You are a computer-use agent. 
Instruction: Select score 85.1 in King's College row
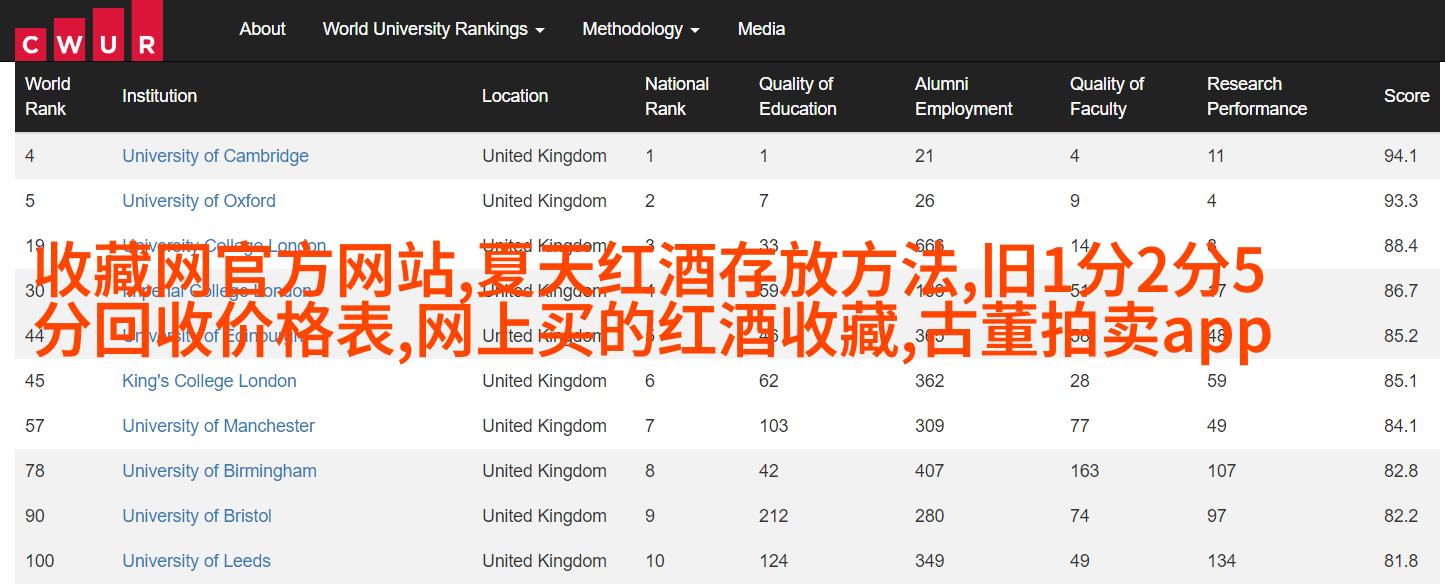click(1401, 381)
